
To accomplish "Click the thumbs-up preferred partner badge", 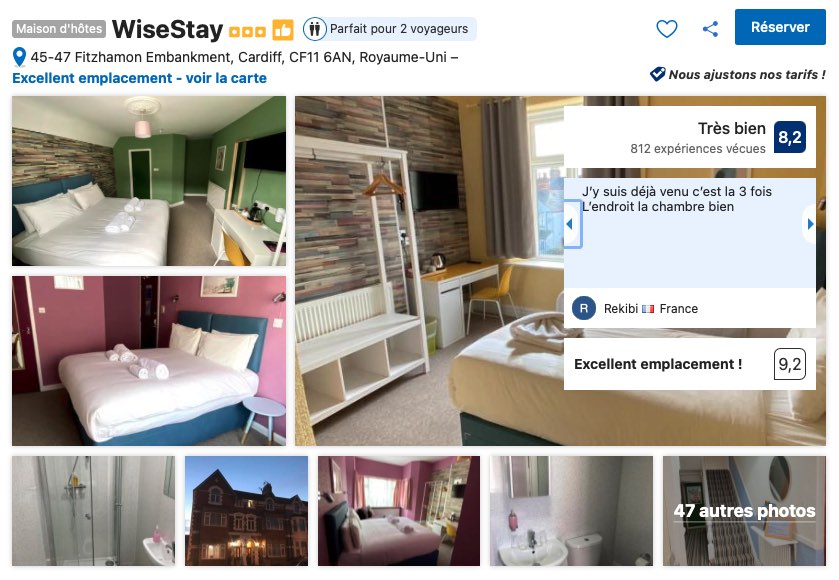I will 283,30.
